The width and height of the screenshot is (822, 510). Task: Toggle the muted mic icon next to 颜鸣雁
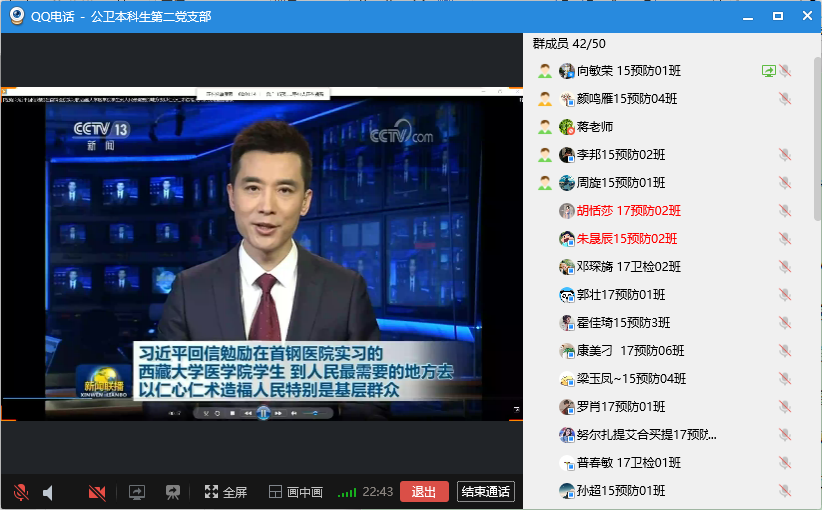click(785, 99)
